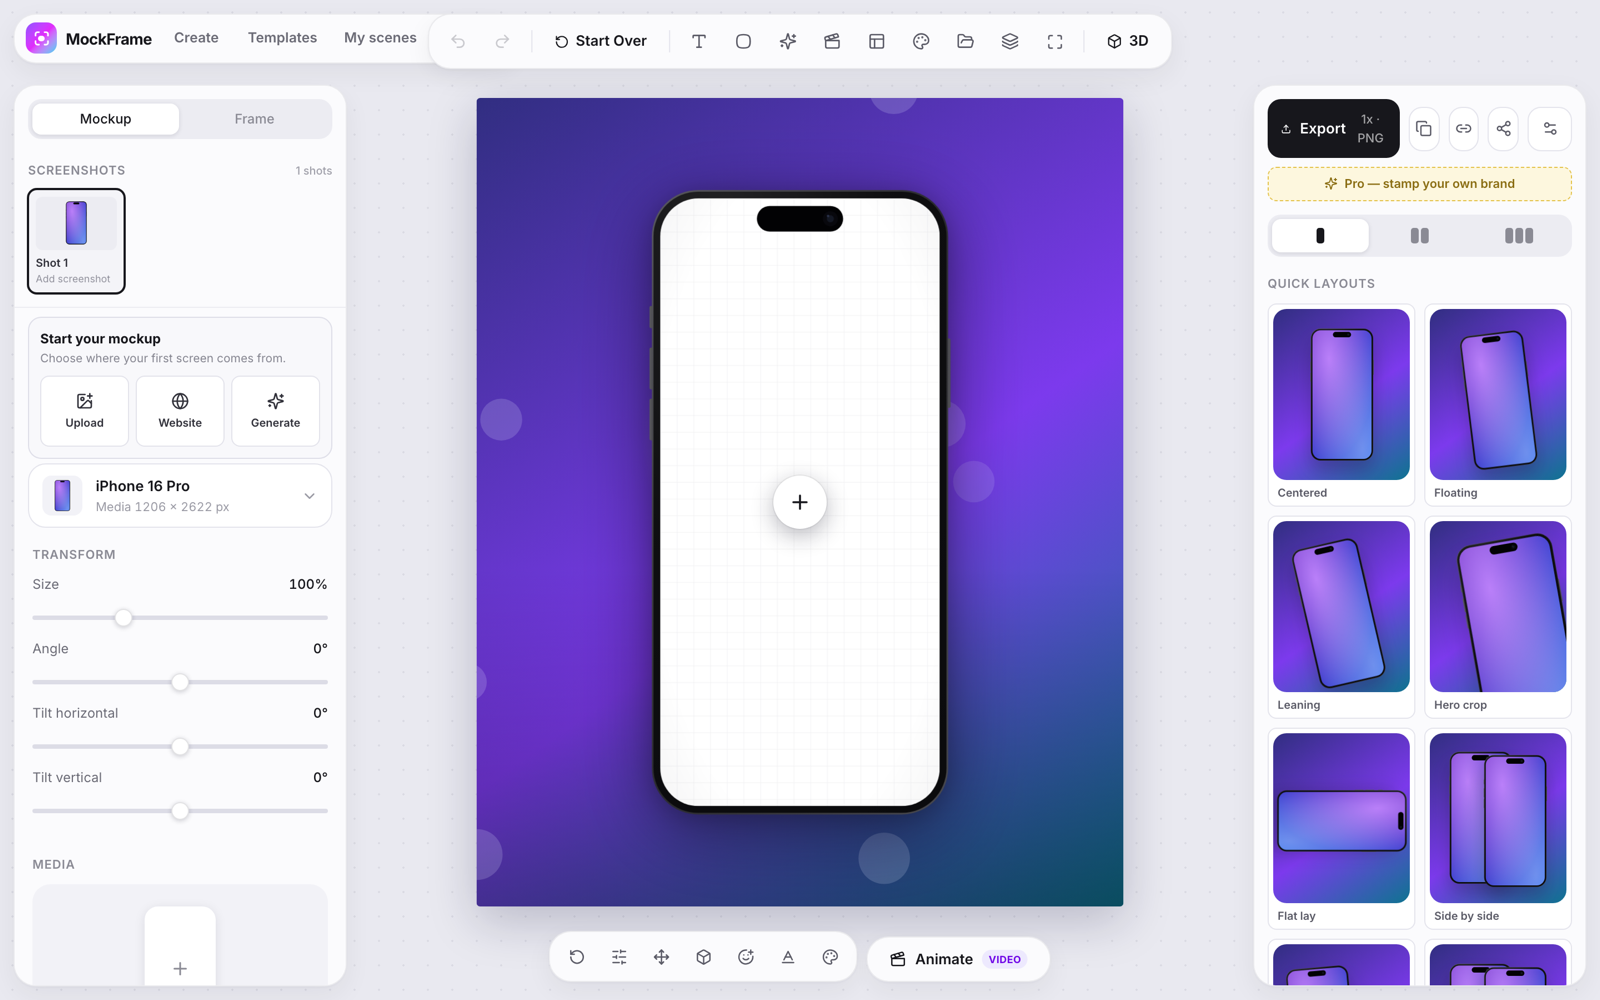Select the three devices layout toggle
The width and height of the screenshot is (1600, 1000).
pyautogui.click(x=1519, y=236)
